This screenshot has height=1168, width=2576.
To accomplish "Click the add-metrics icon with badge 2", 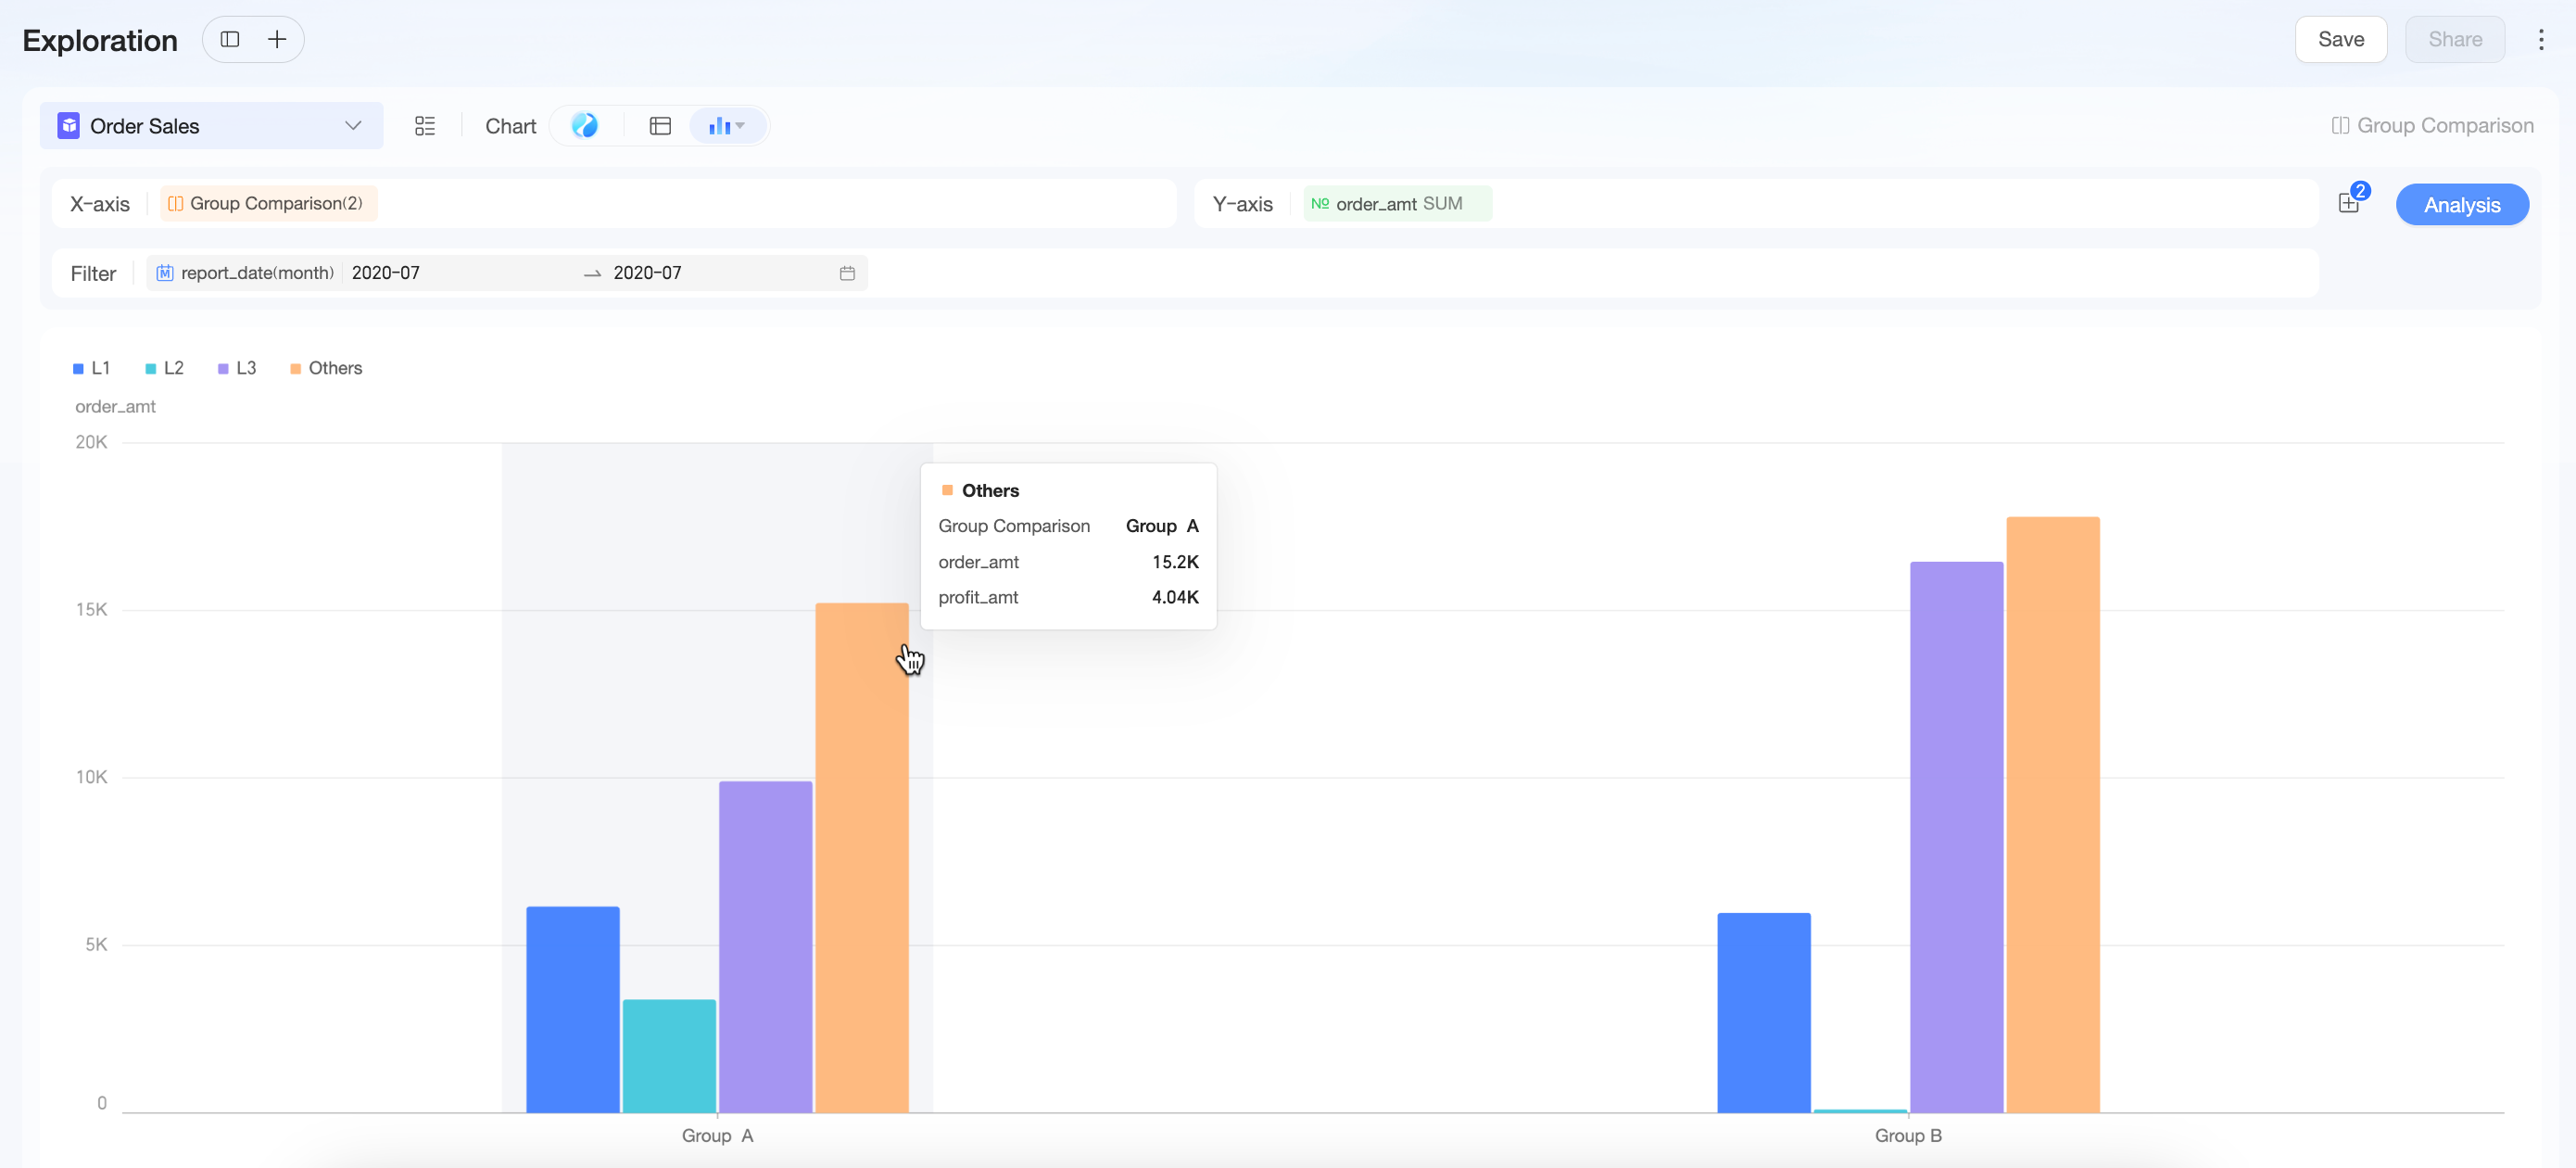I will point(2349,203).
